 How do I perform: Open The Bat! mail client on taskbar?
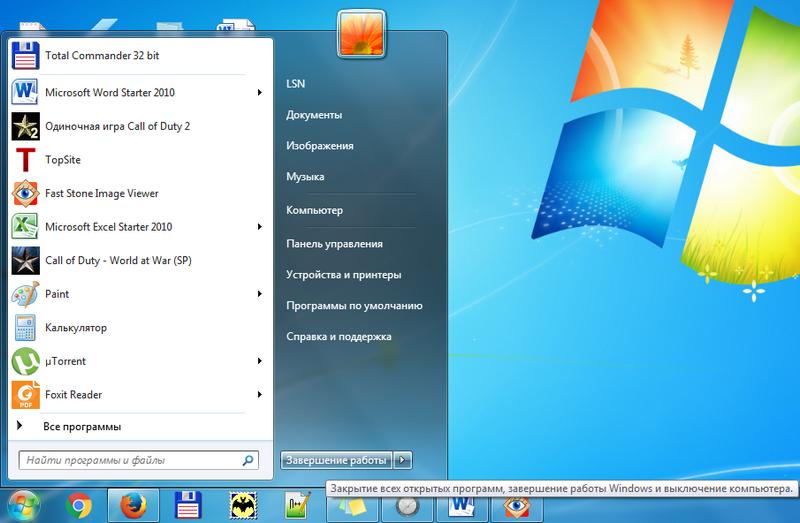[x=243, y=506]
